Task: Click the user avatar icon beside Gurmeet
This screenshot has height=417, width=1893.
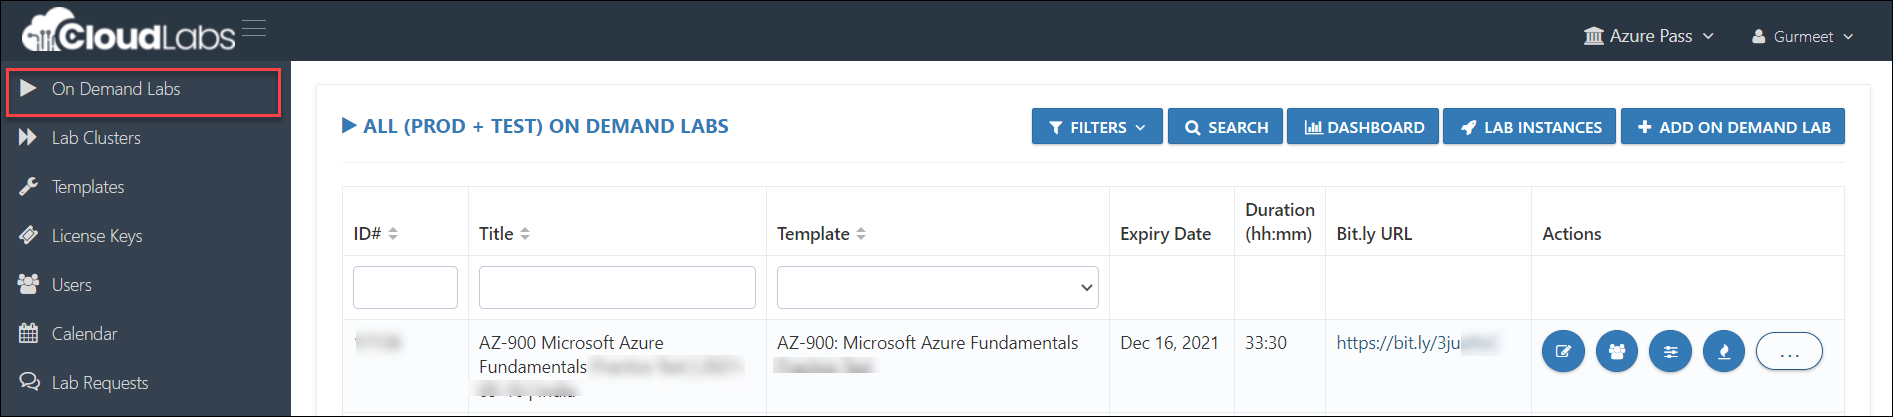Action: pyautogui.click(x=1759, y=36)
